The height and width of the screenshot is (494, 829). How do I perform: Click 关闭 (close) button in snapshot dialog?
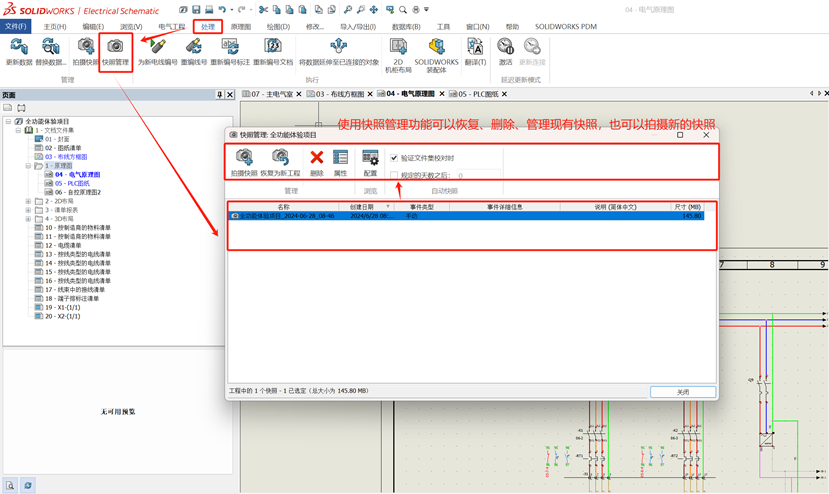point(683,392)
